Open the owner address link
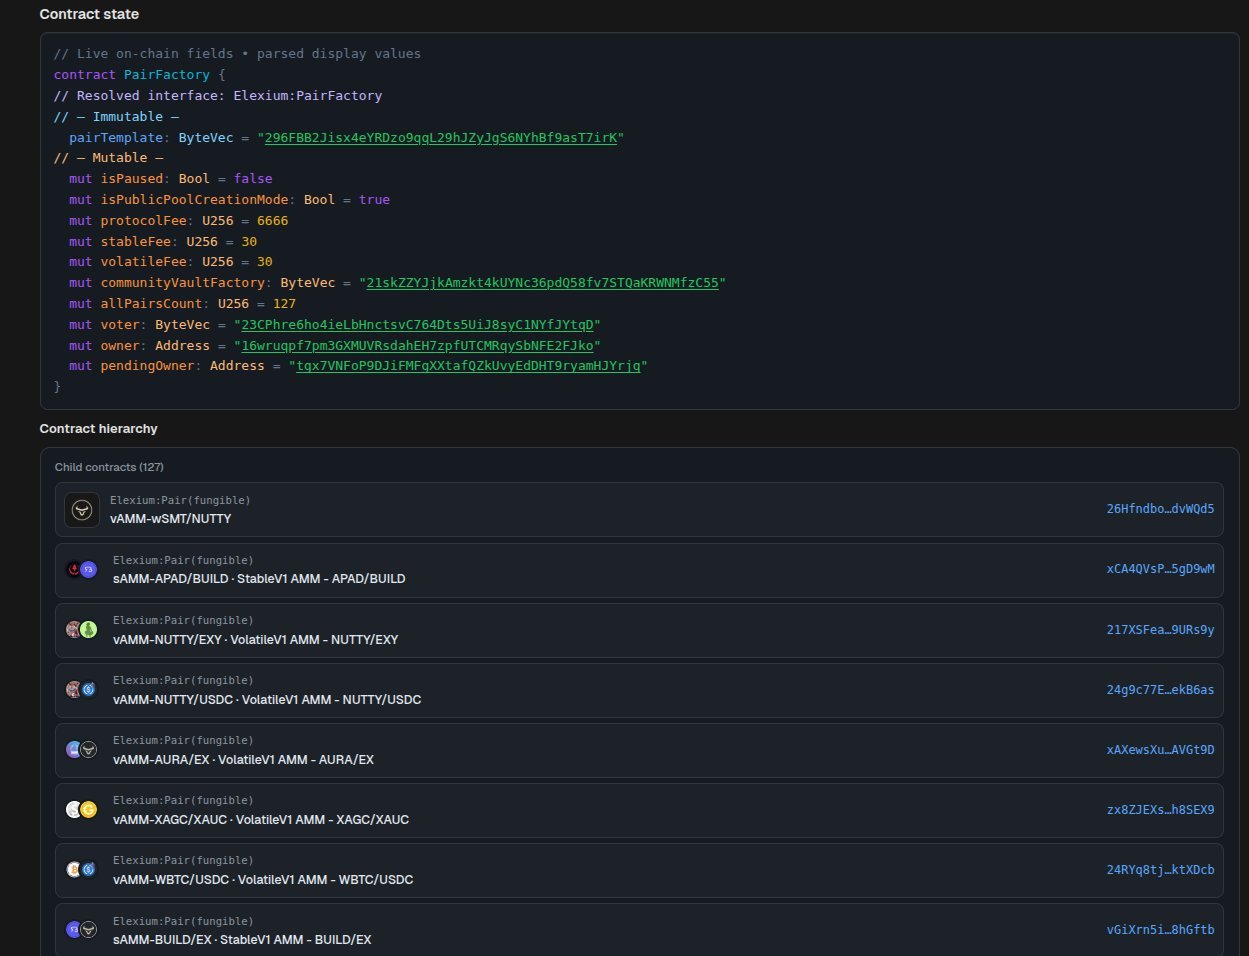Viewport: 1249px width, 956px height. (x=417, y=346)
